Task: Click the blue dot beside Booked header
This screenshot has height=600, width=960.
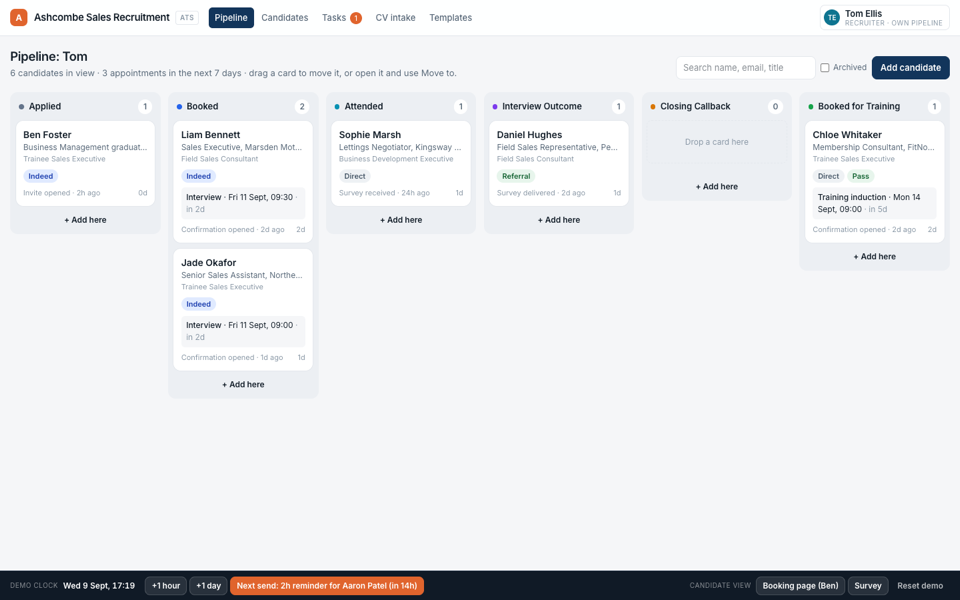Action: click(179, 107)
